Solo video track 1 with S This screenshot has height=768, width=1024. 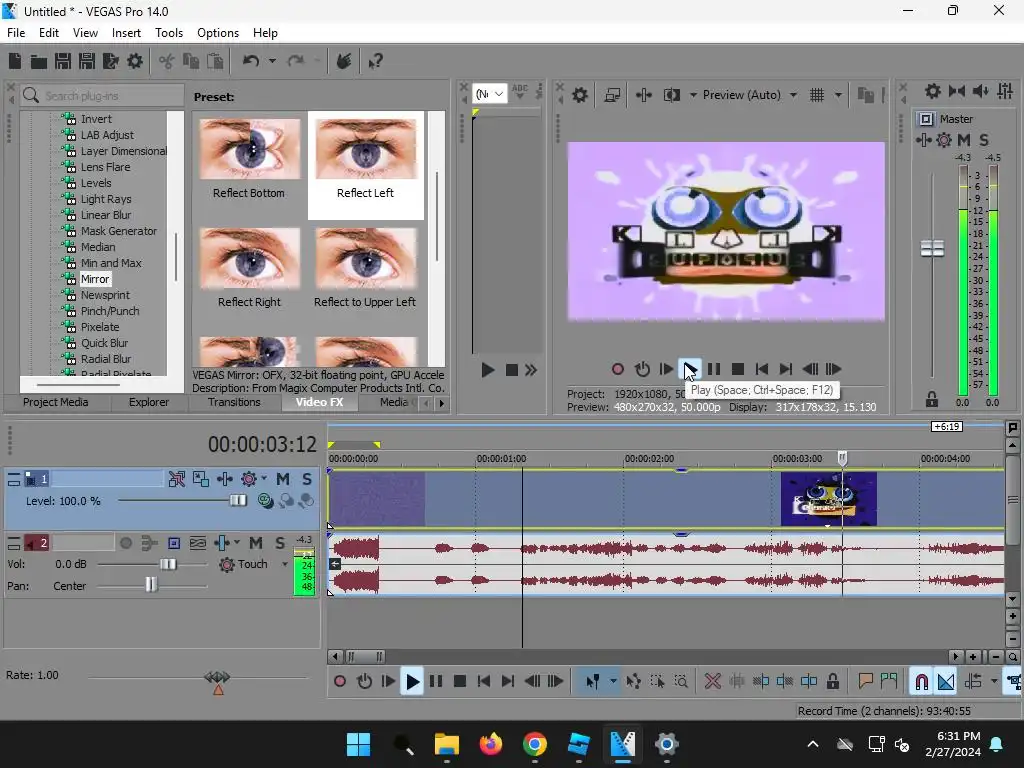306,479
